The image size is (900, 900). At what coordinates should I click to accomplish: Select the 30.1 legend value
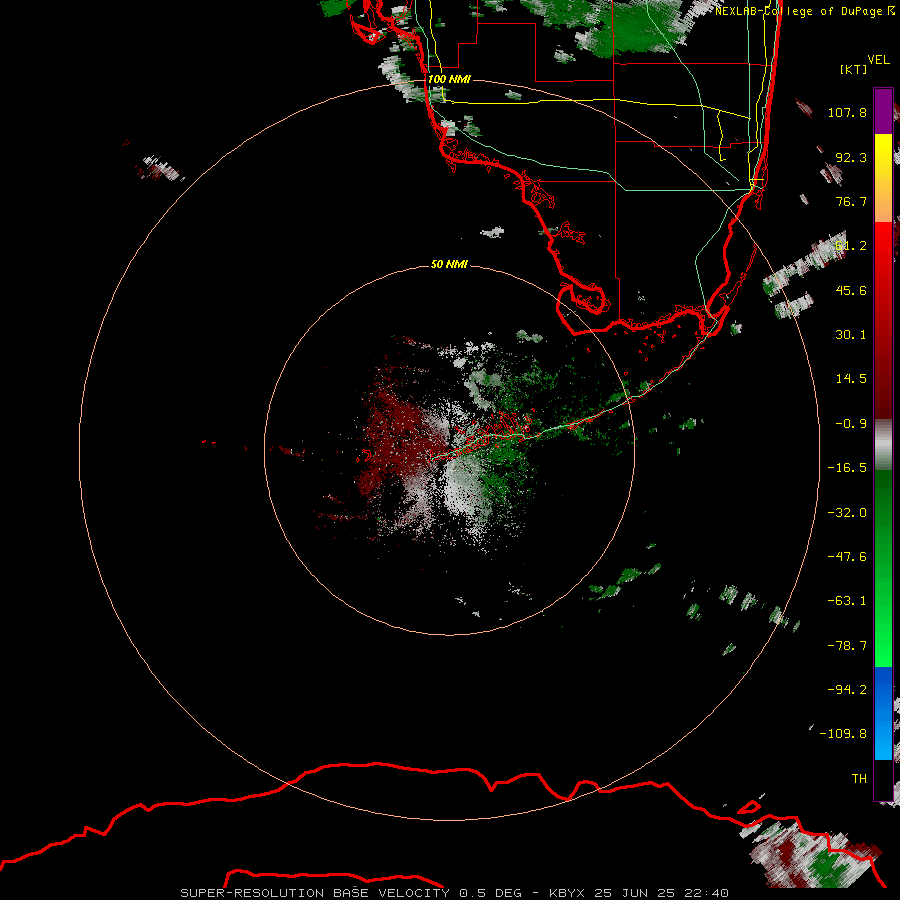[x=851, y=335]
